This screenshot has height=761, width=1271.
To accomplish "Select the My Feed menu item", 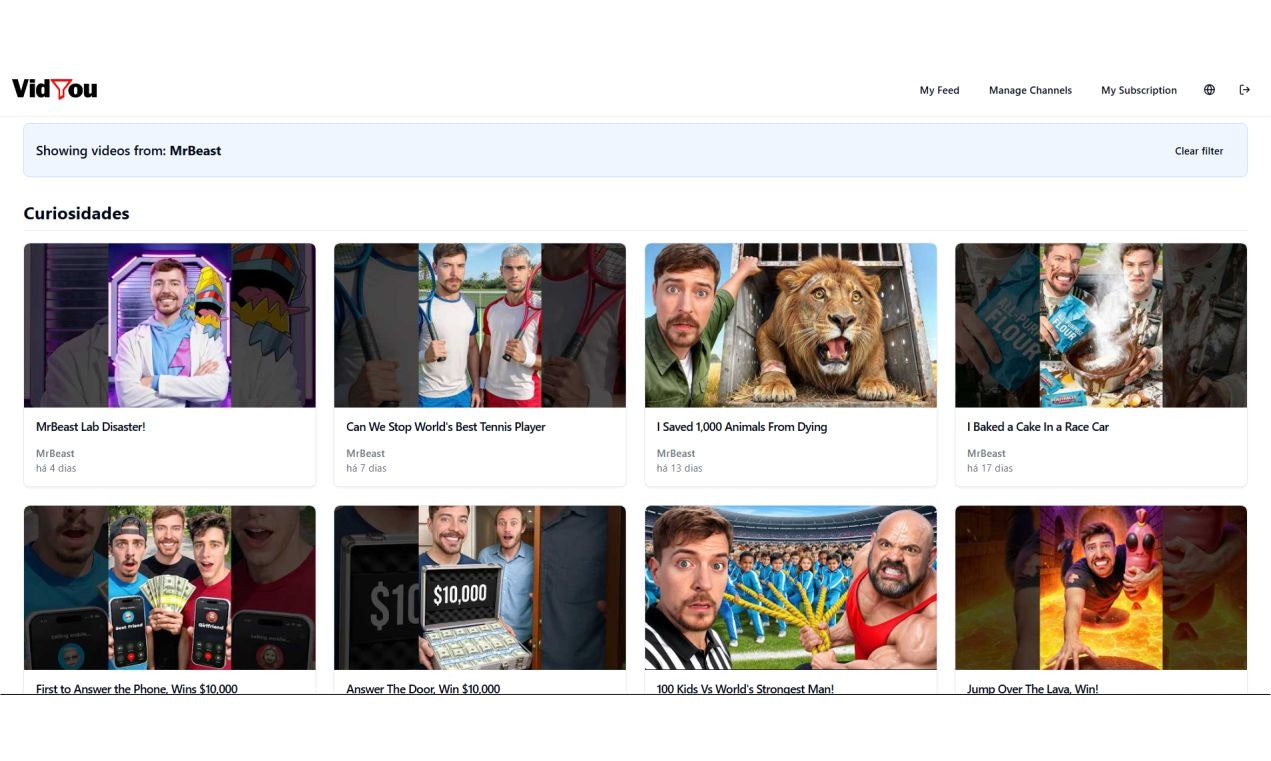I will coord(939,90).
